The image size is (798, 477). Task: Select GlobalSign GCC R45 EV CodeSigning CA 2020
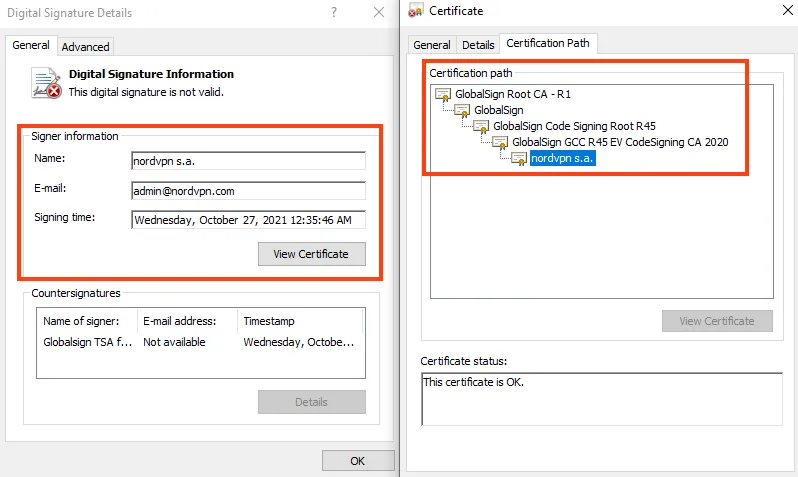tap(620, 142)
